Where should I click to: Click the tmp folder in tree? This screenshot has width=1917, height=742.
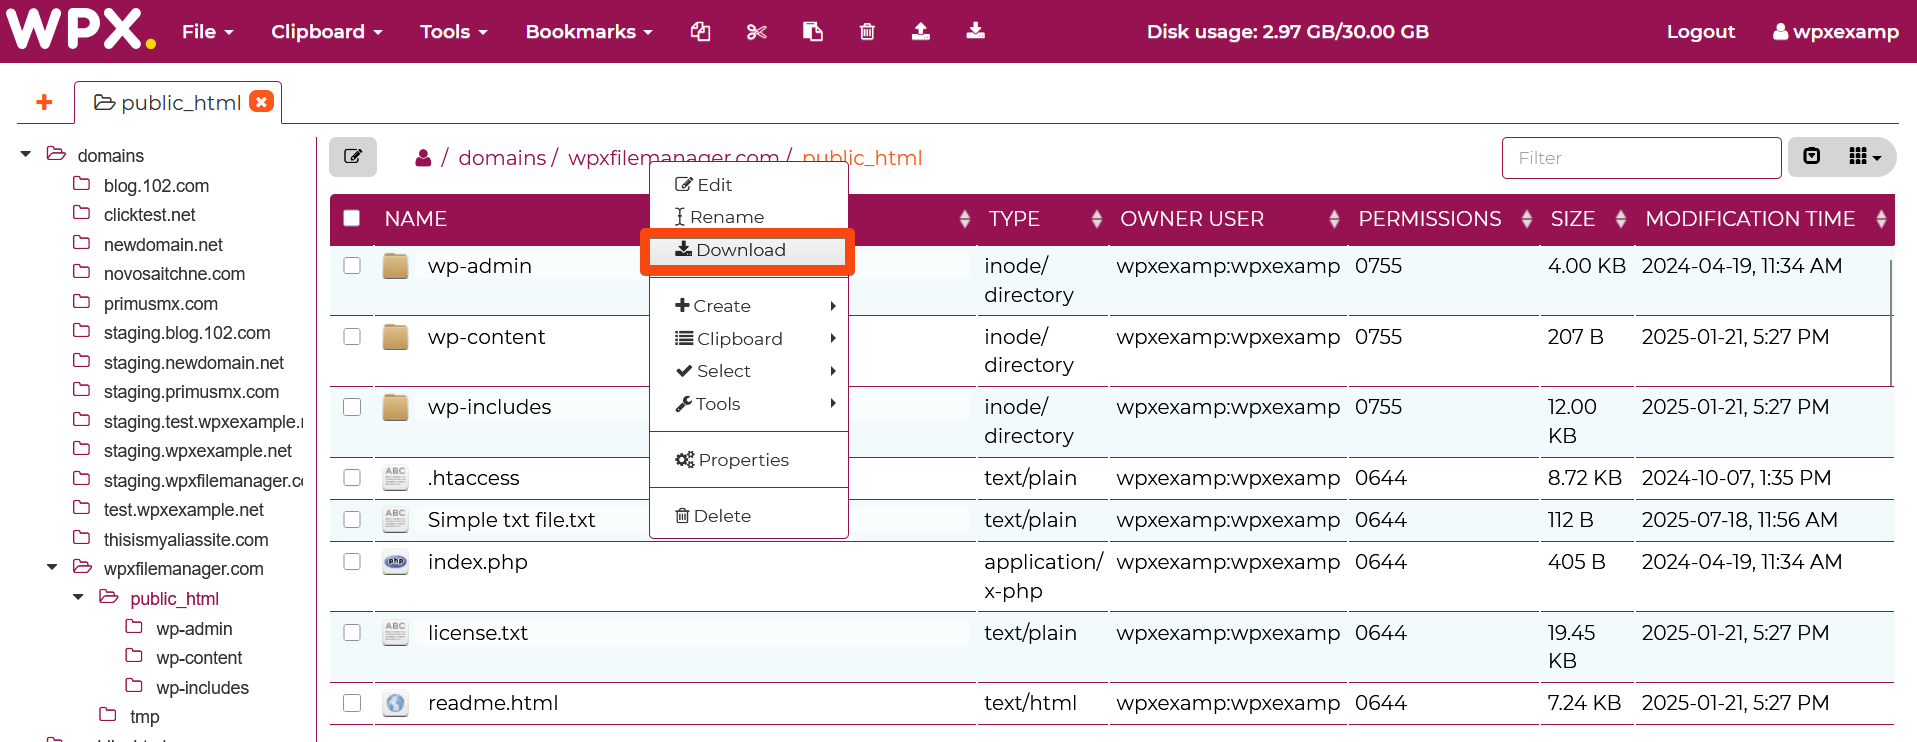click(x=144, y=716)
